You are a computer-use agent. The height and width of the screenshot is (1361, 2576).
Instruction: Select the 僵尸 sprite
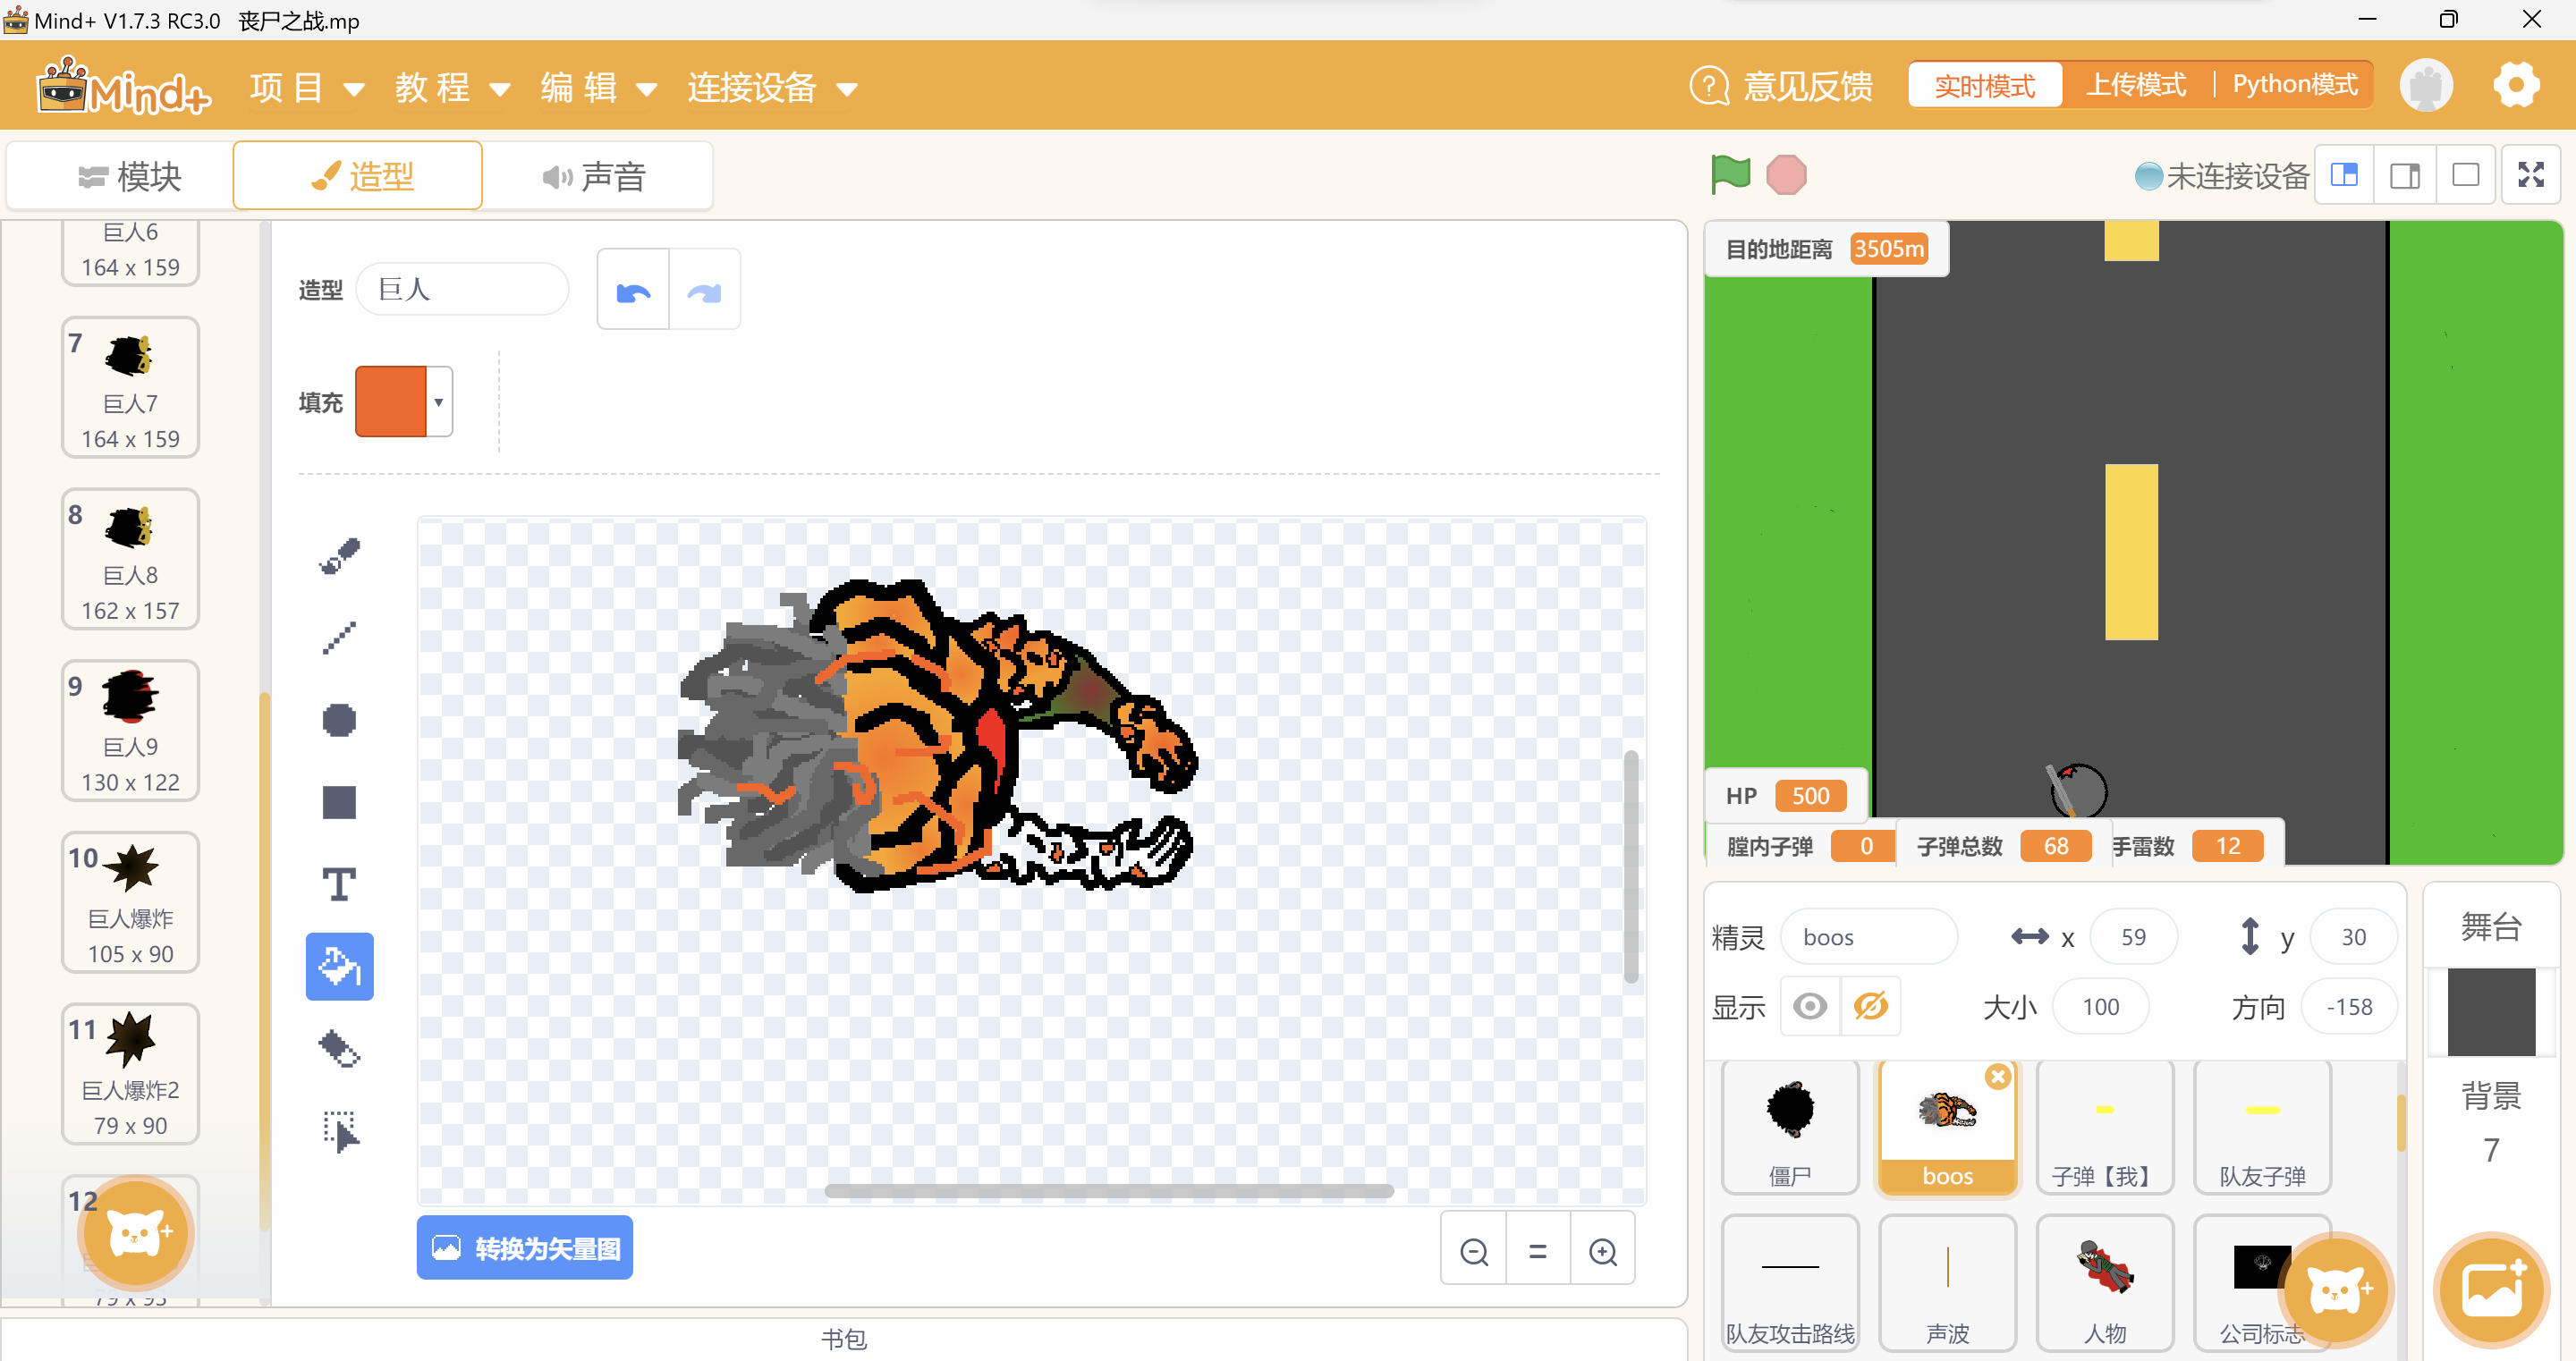(1790, 1128)
